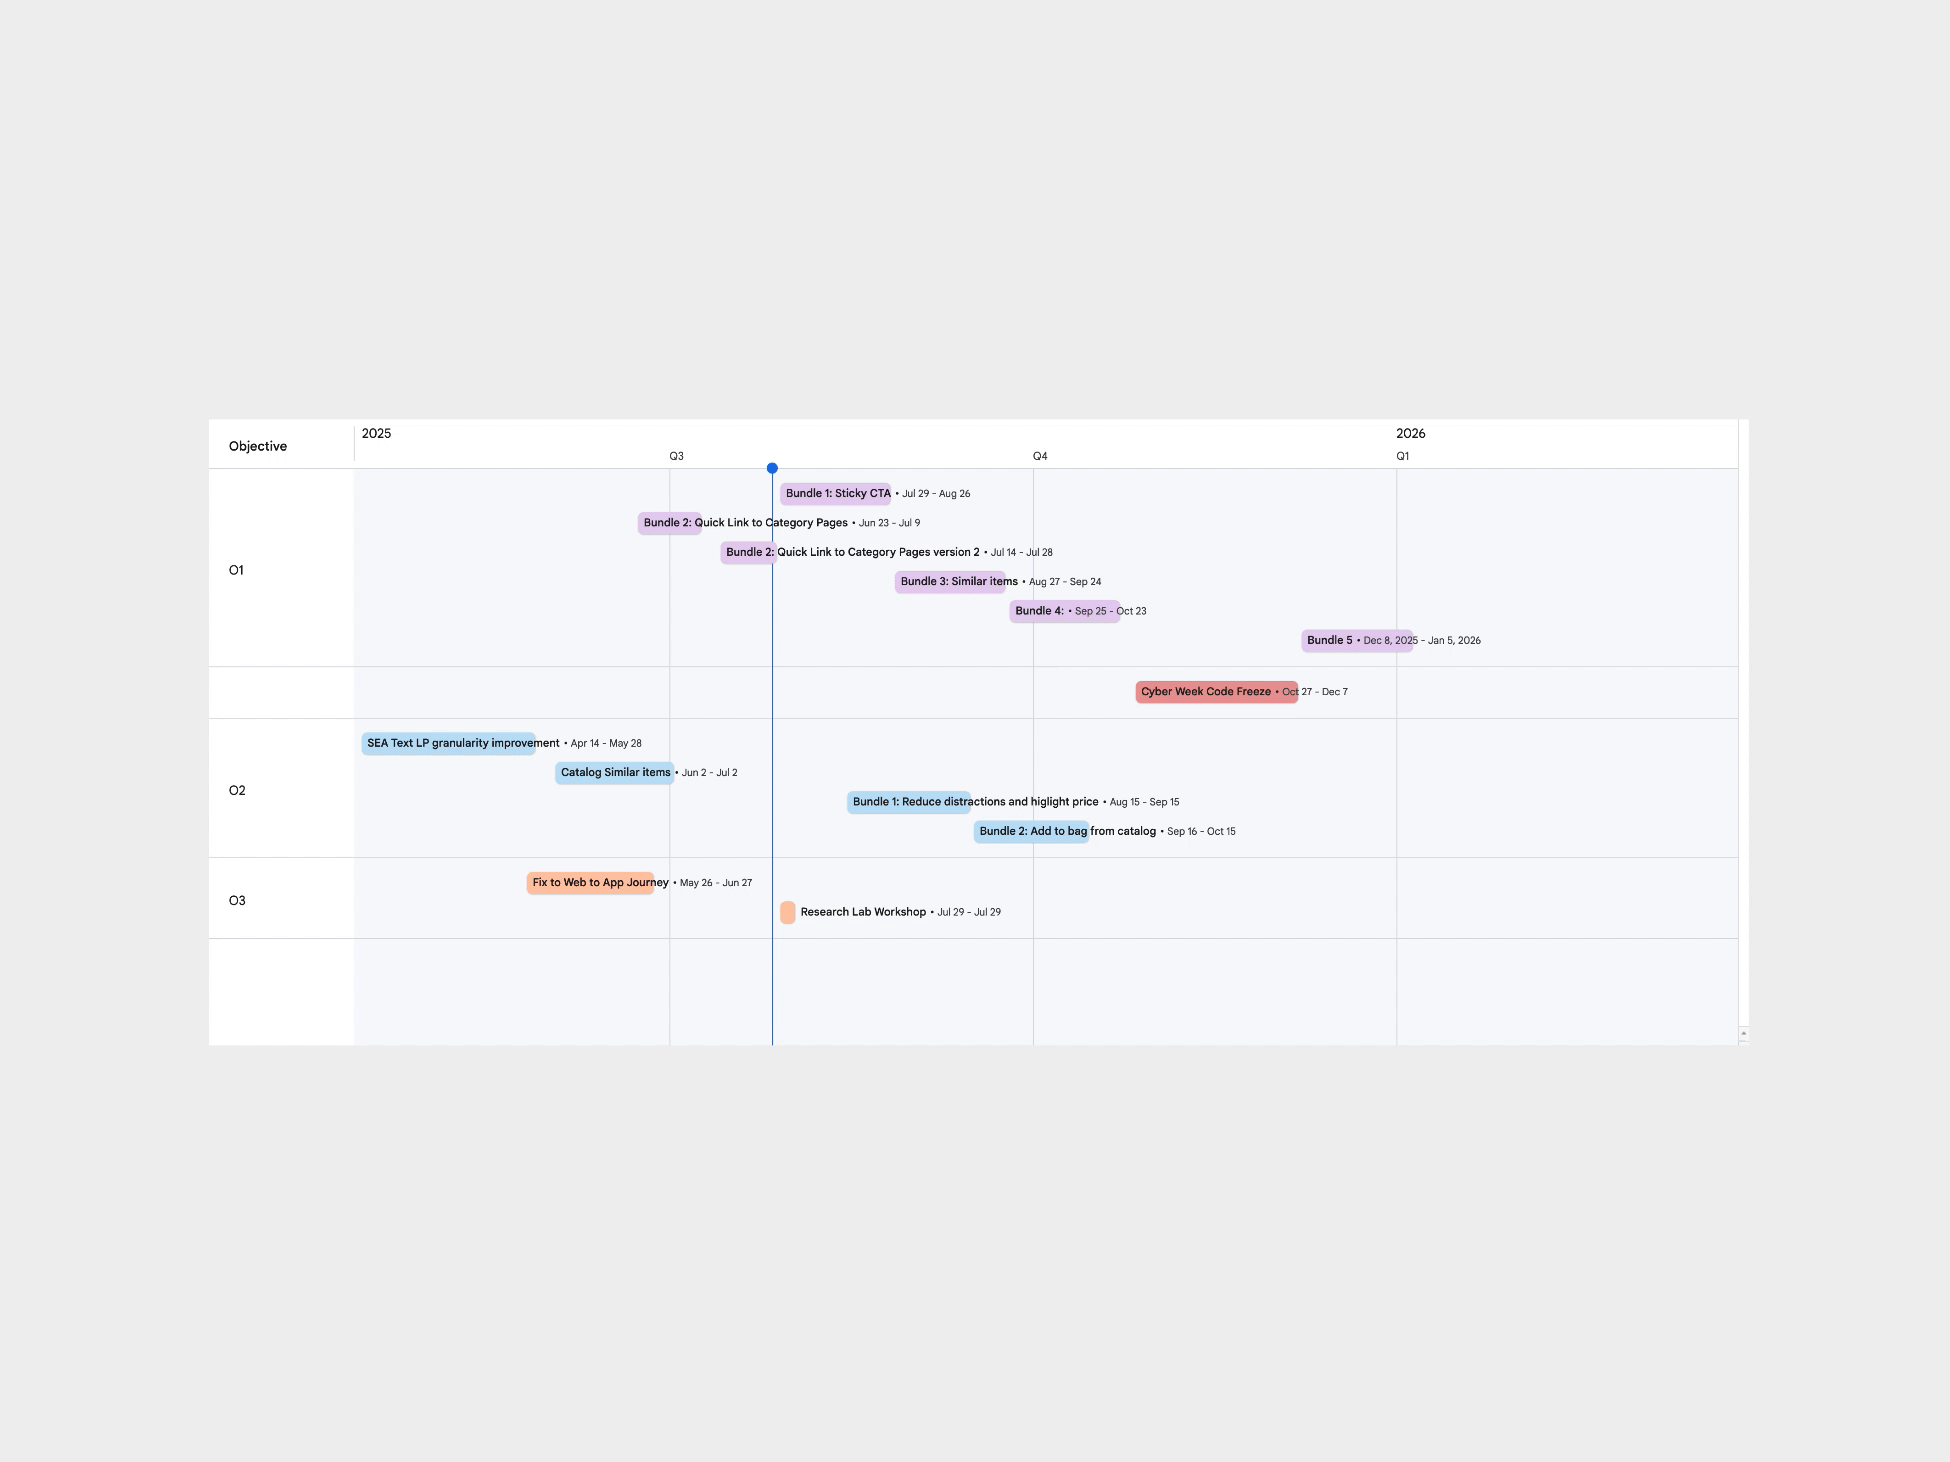The width and height of the screenshot is (1950, 1462).
Task: Click the orange Research Lab Workshop marker
Action: tap(788, 912)
